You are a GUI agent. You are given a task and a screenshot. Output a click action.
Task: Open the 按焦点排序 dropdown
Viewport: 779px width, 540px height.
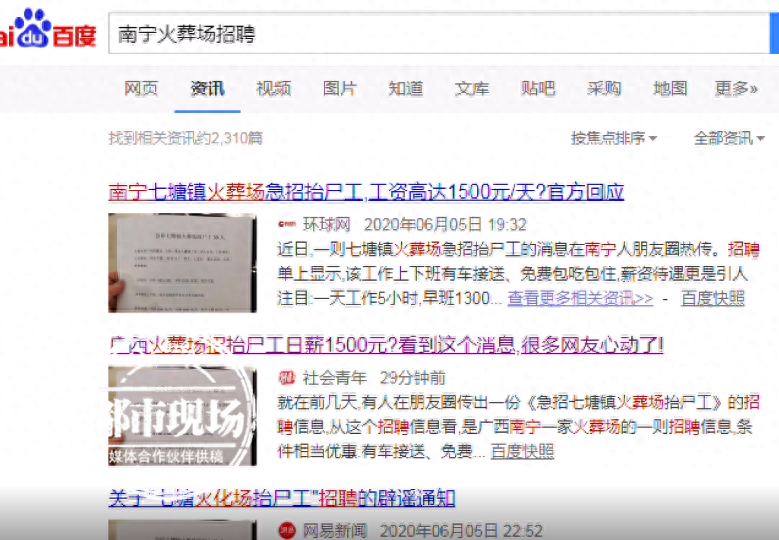coord(613,138)
